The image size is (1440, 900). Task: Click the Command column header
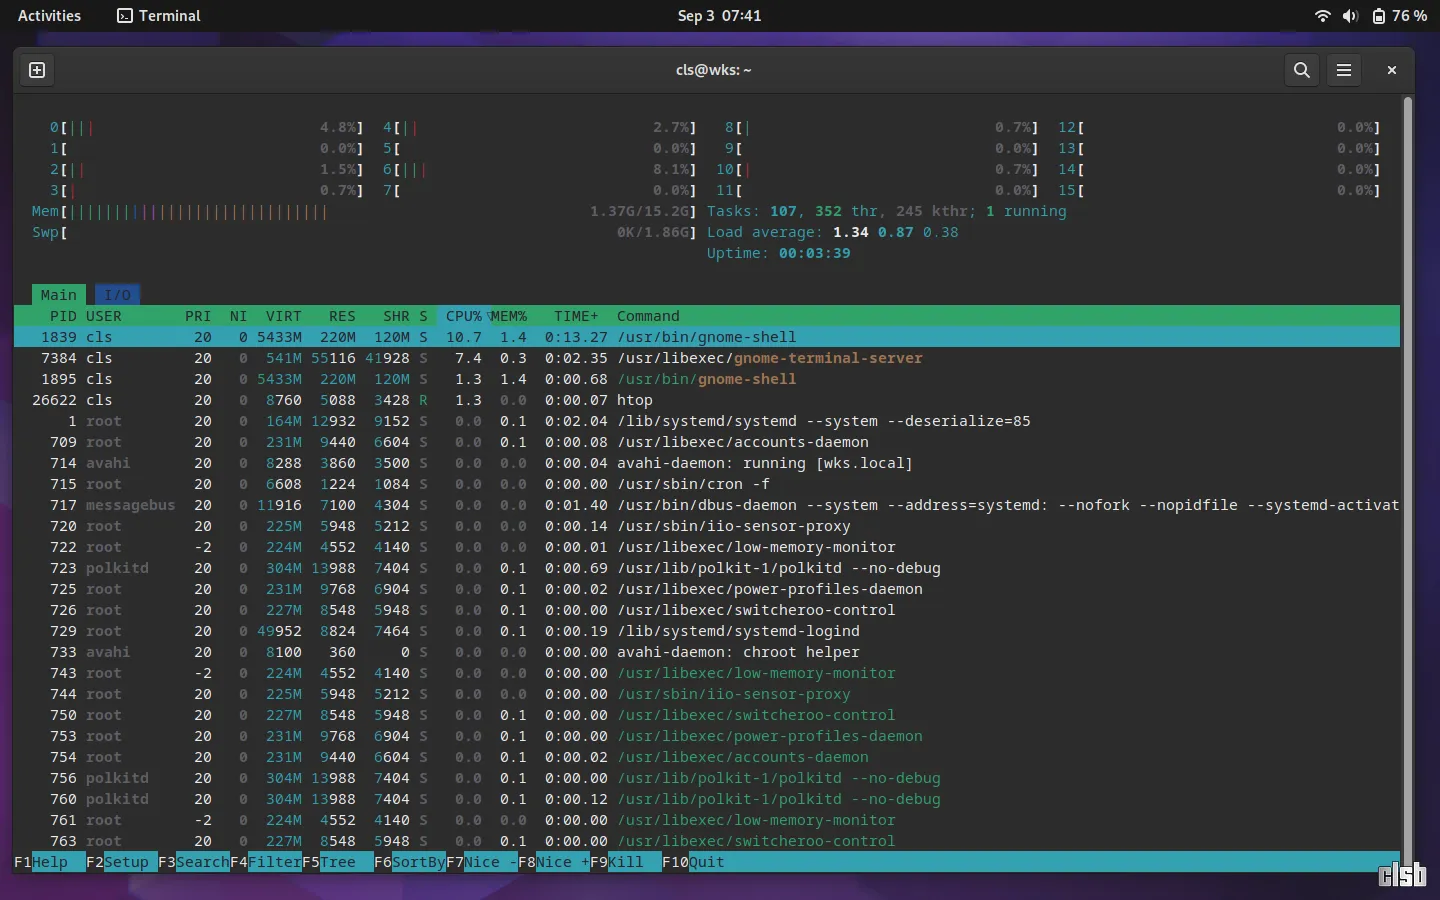tap(648, 316)
